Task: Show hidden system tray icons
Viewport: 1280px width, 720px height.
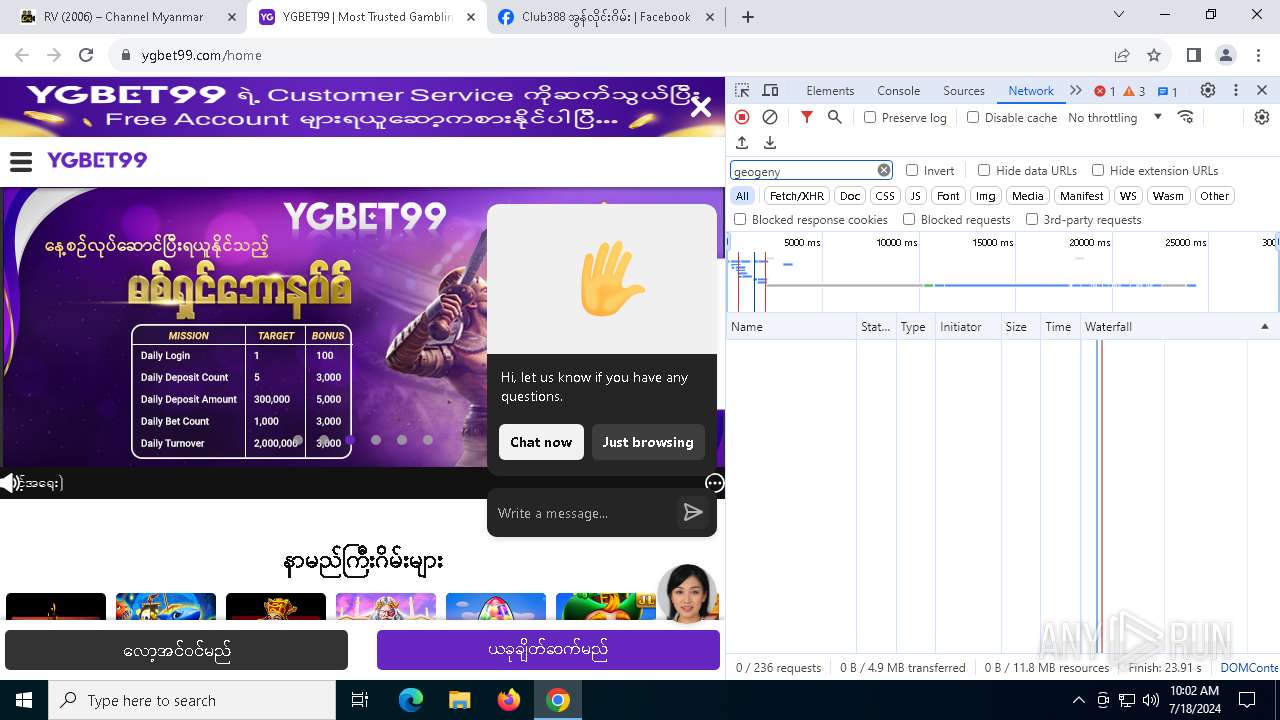Action: point(1078,700)
